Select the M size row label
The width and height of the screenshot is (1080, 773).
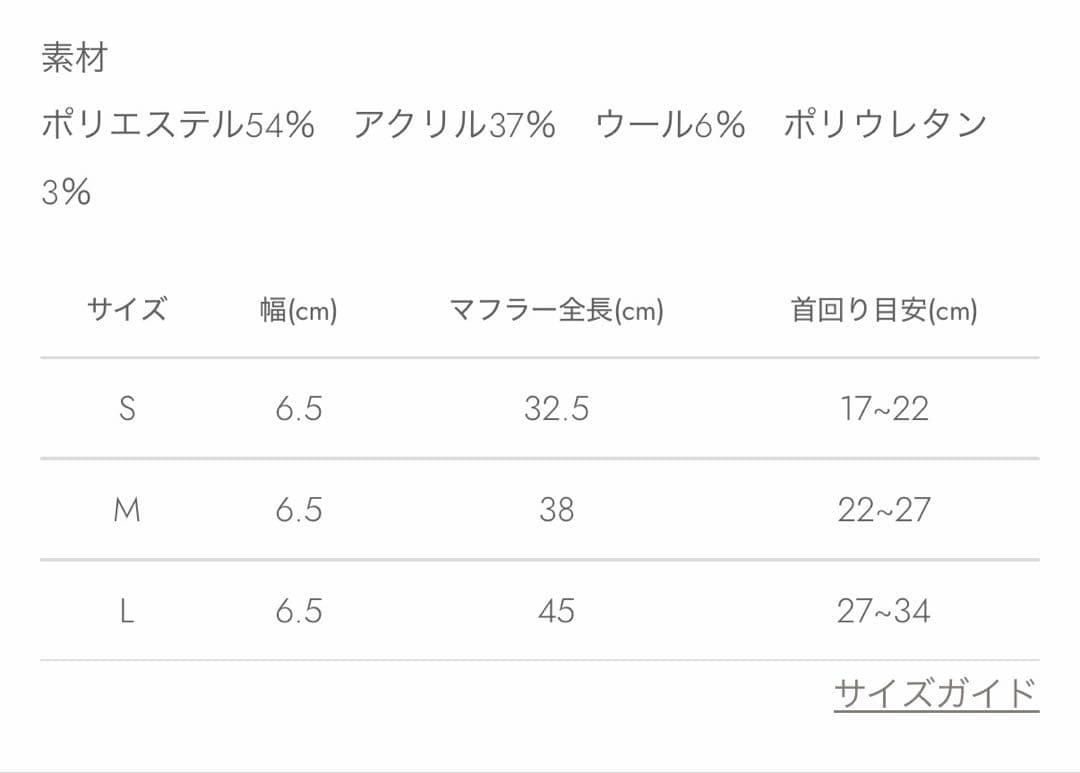coord(127,510)
